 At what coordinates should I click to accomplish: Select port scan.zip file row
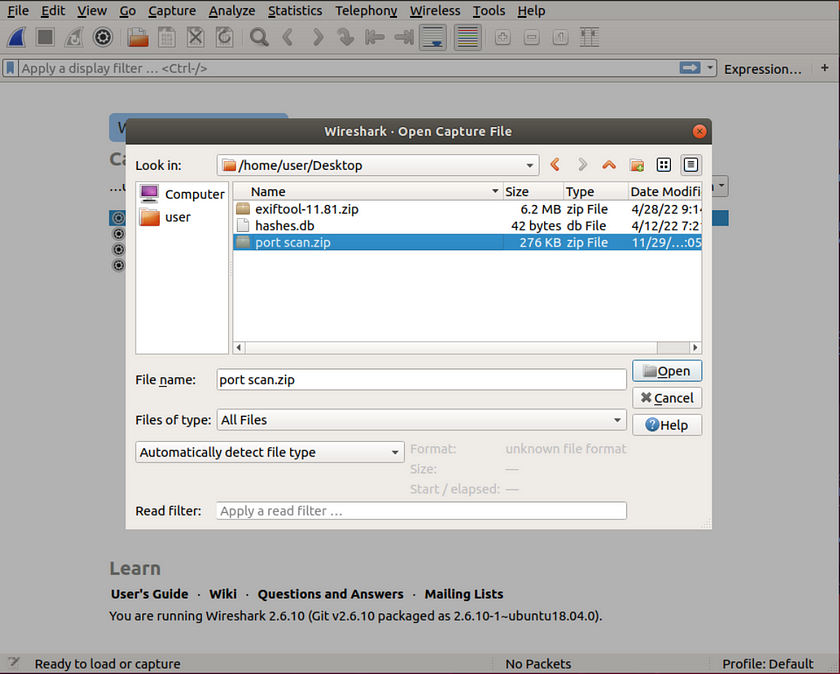click(467, 242)
